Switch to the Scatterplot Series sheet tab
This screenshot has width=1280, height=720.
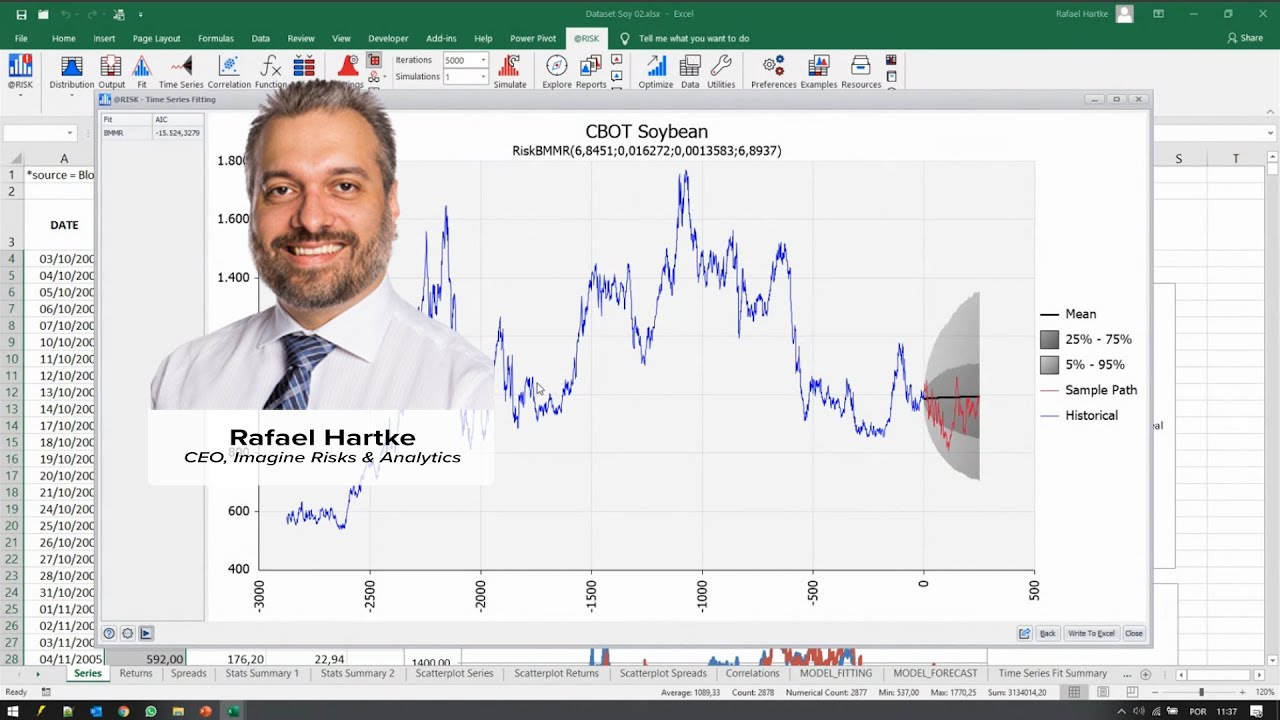(454, 673)
